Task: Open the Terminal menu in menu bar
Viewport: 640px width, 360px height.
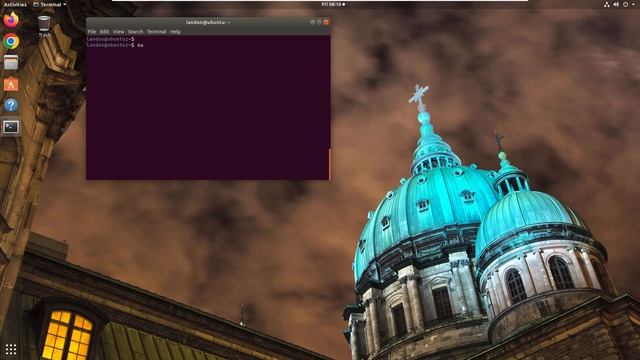Action: 156,31
